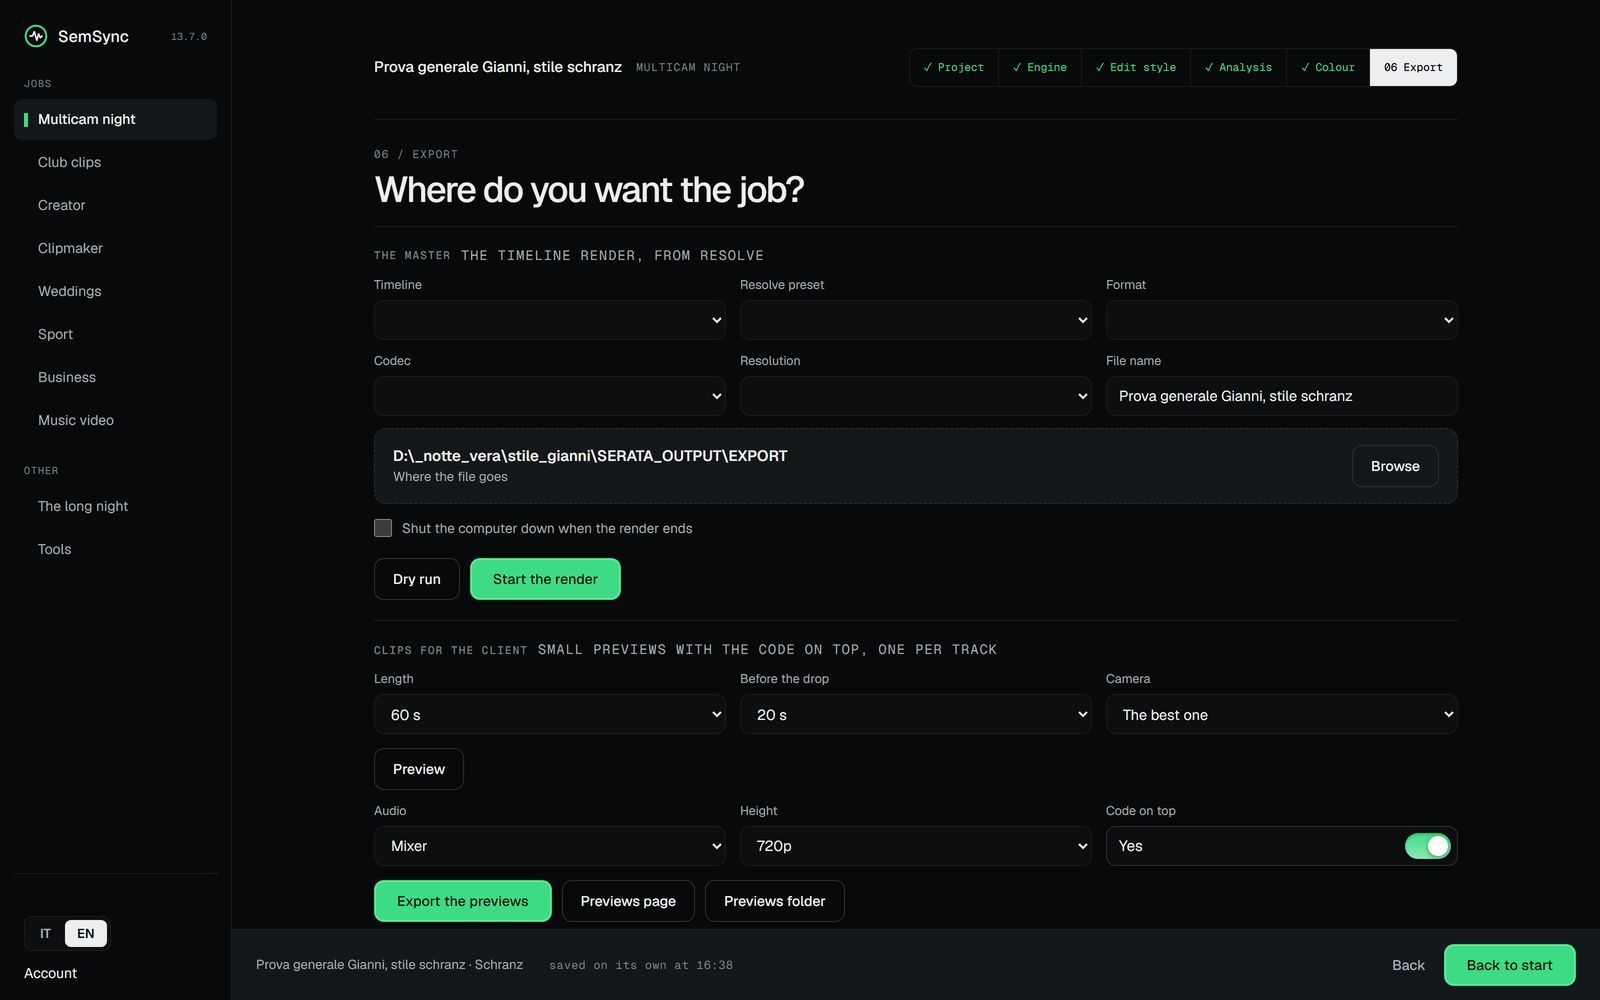
Task: Open the Resolution dropdown
Action: coord(916,396)
